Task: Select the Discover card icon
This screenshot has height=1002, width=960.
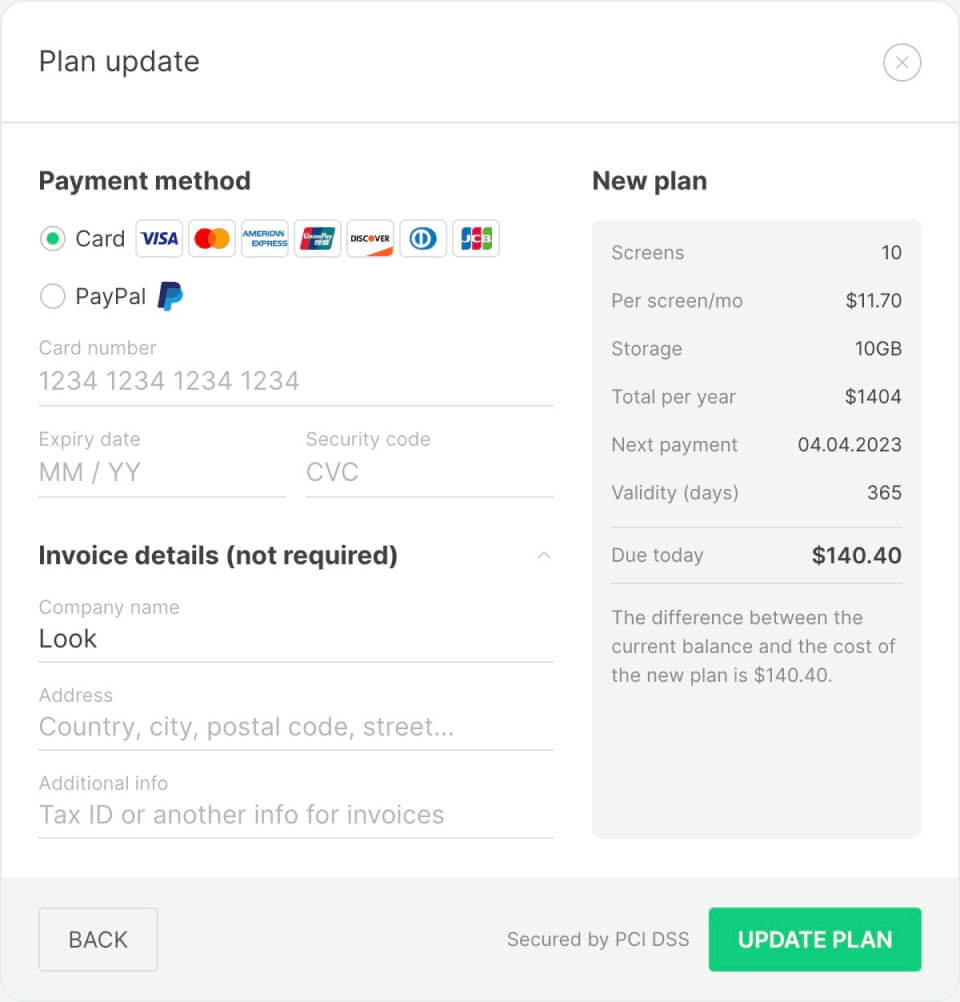Action: coord(370,238)
